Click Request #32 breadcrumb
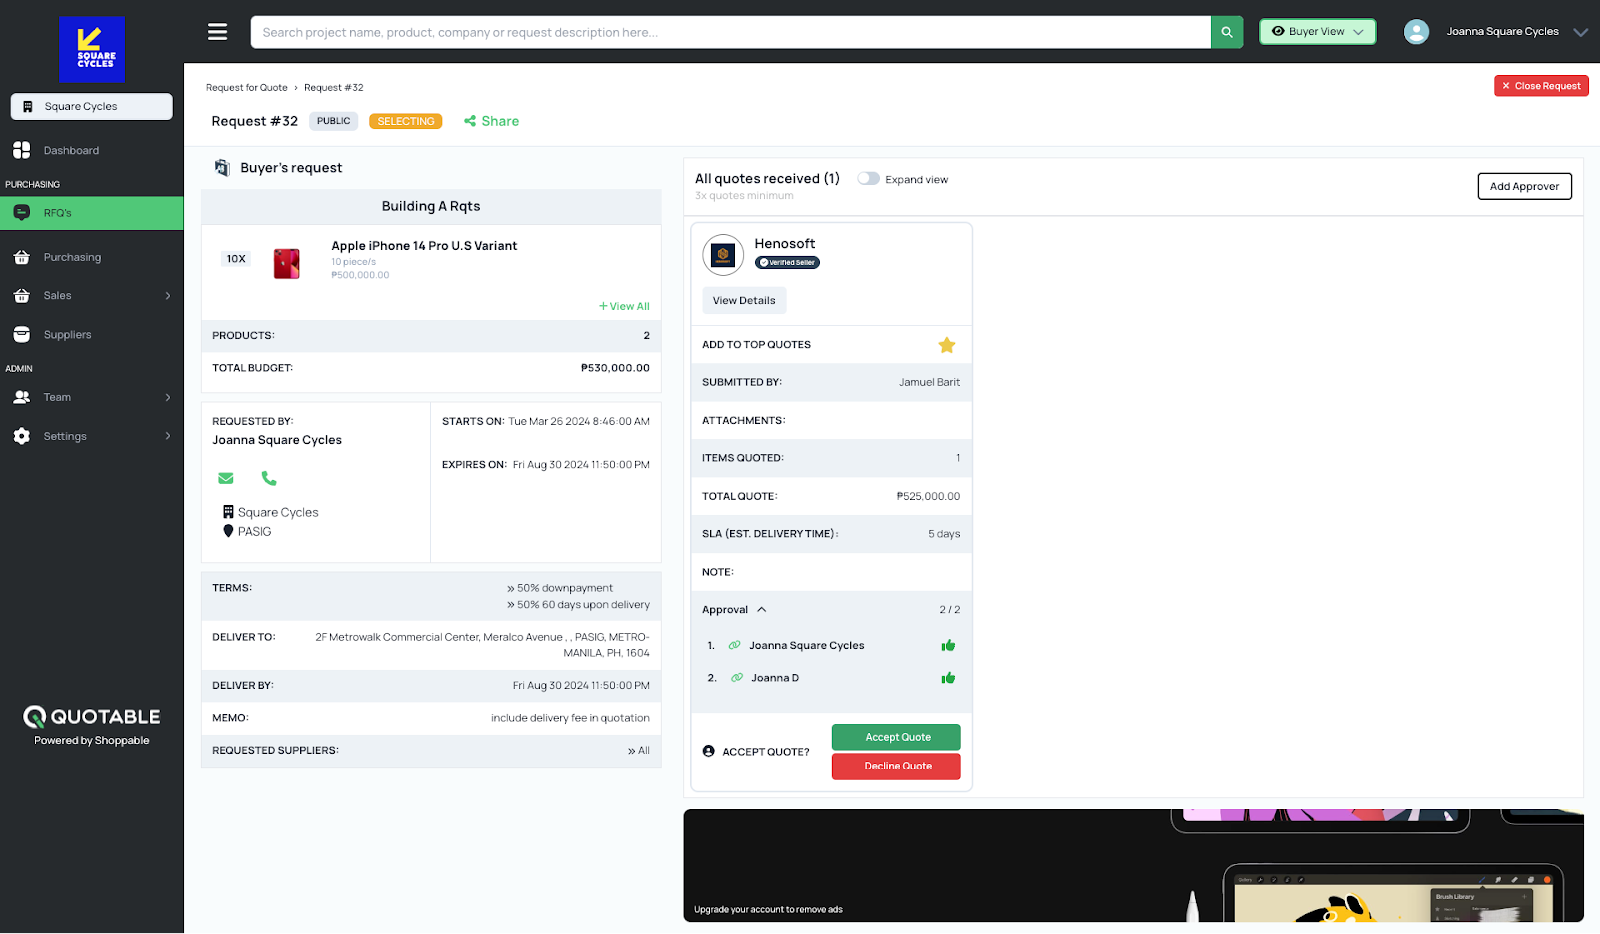The height and width of the screenshot is (934, 1600). point(334,88)
